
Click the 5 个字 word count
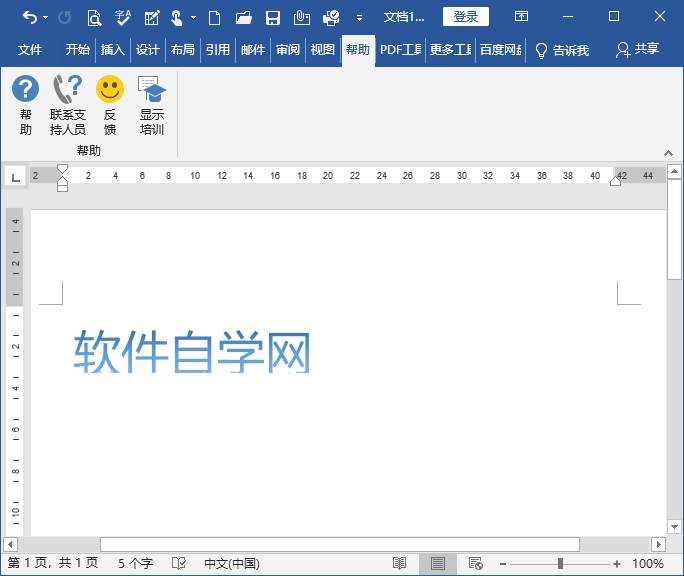coord(136,563)
